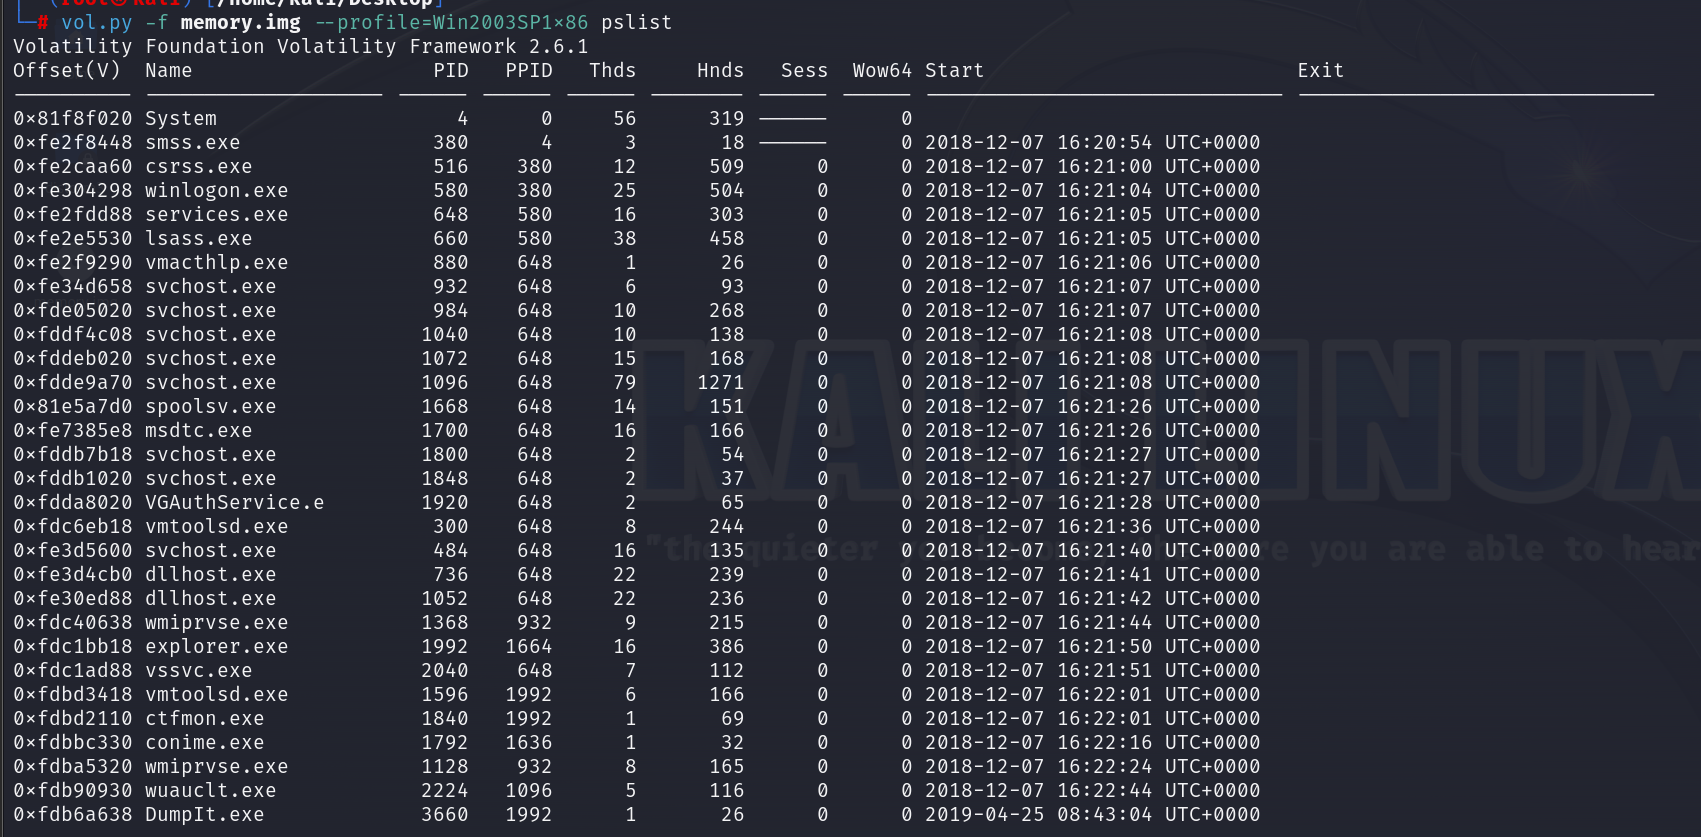Screen dimensions: 1701x837
Task: Click start time 16:21:26 of msdtc.exe
Action: point(1105,430)
